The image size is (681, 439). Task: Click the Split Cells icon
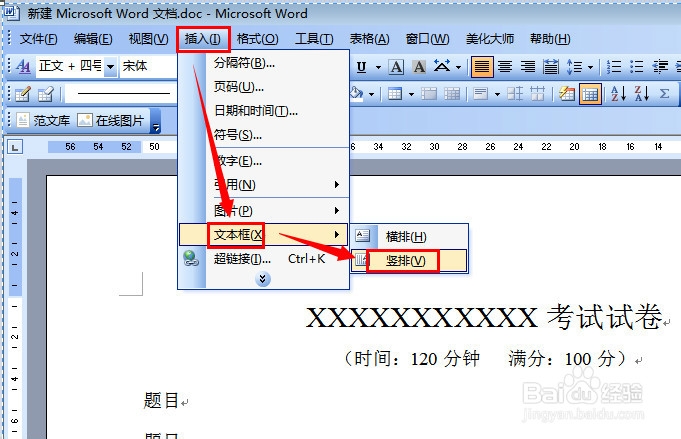pyautogui.click(x=452, y=94)
